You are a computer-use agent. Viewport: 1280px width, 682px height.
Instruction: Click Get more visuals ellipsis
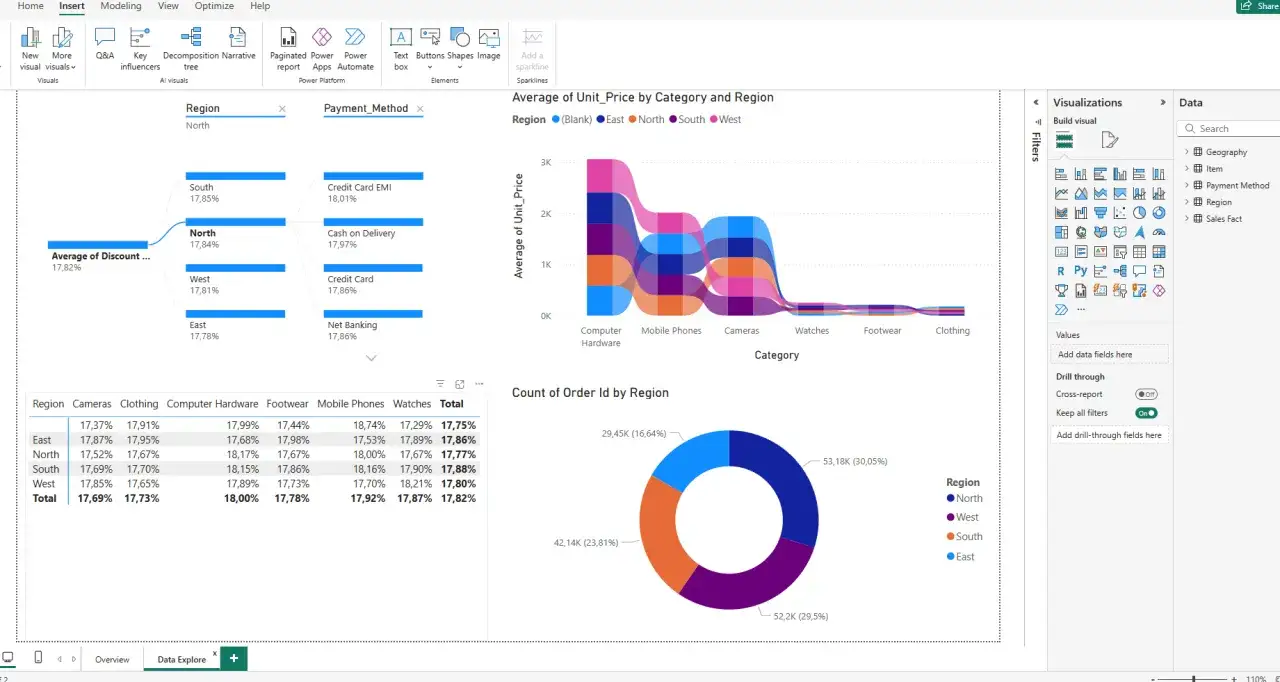click(1081, 309)
